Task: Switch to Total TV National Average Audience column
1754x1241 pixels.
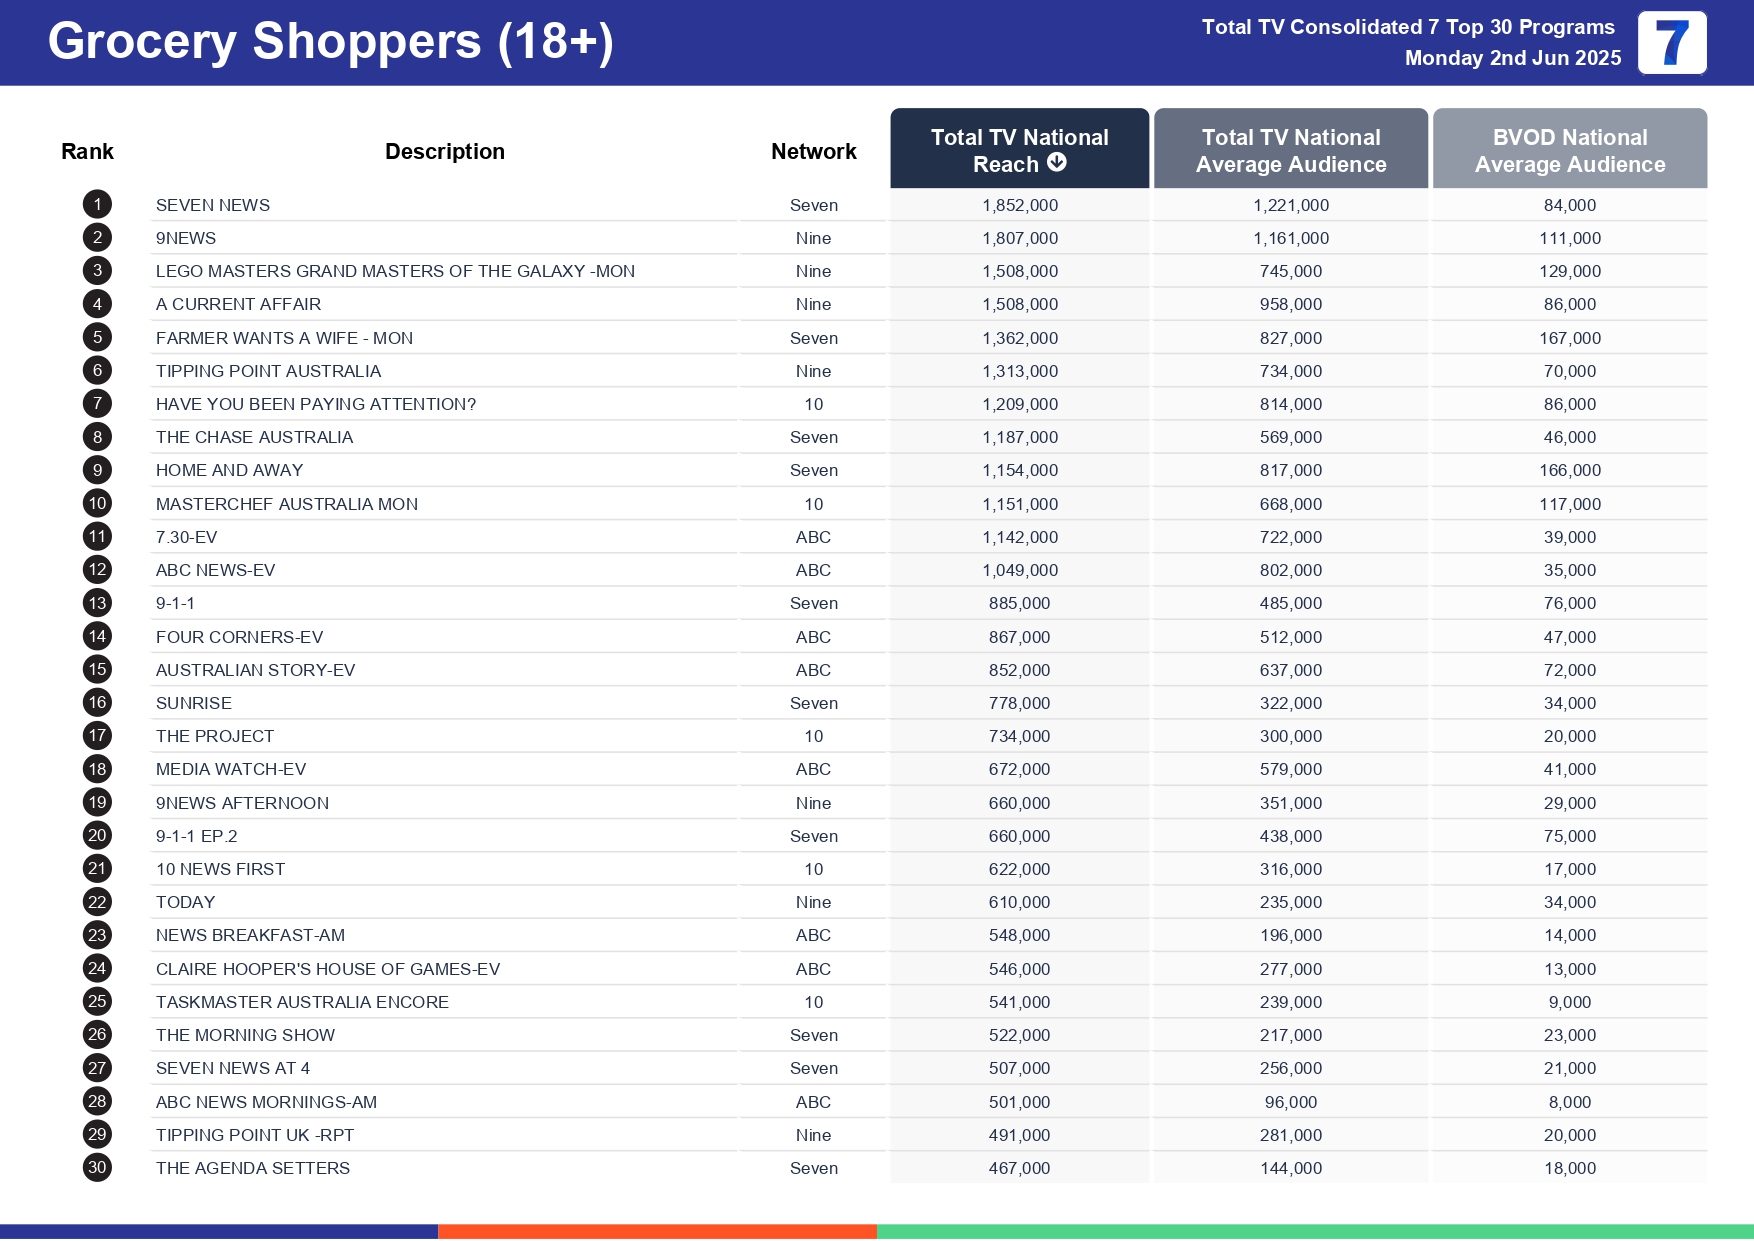Action: (1290, 150)
